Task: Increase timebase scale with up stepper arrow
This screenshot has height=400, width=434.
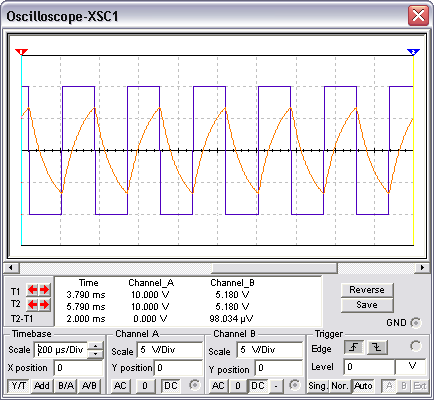Action: (x=96, y=346)
